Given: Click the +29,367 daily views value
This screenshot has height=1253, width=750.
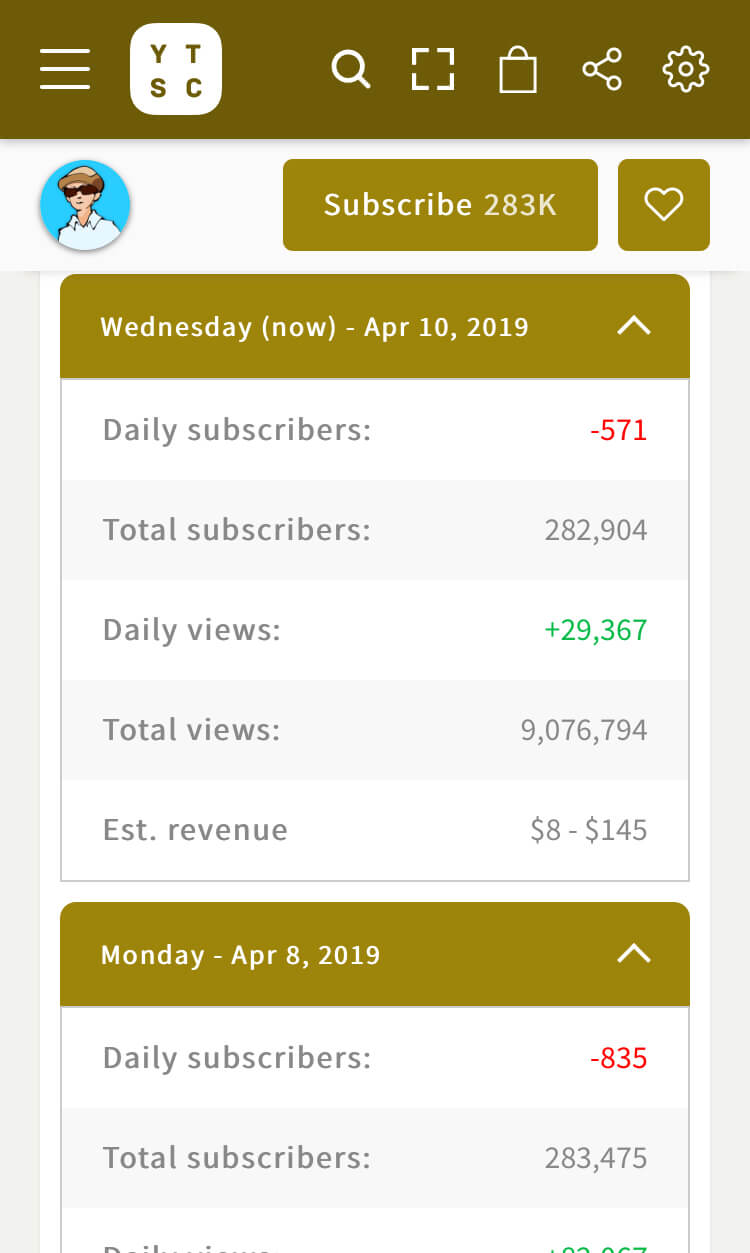Looking at the screenshot, I should (595, 630).
